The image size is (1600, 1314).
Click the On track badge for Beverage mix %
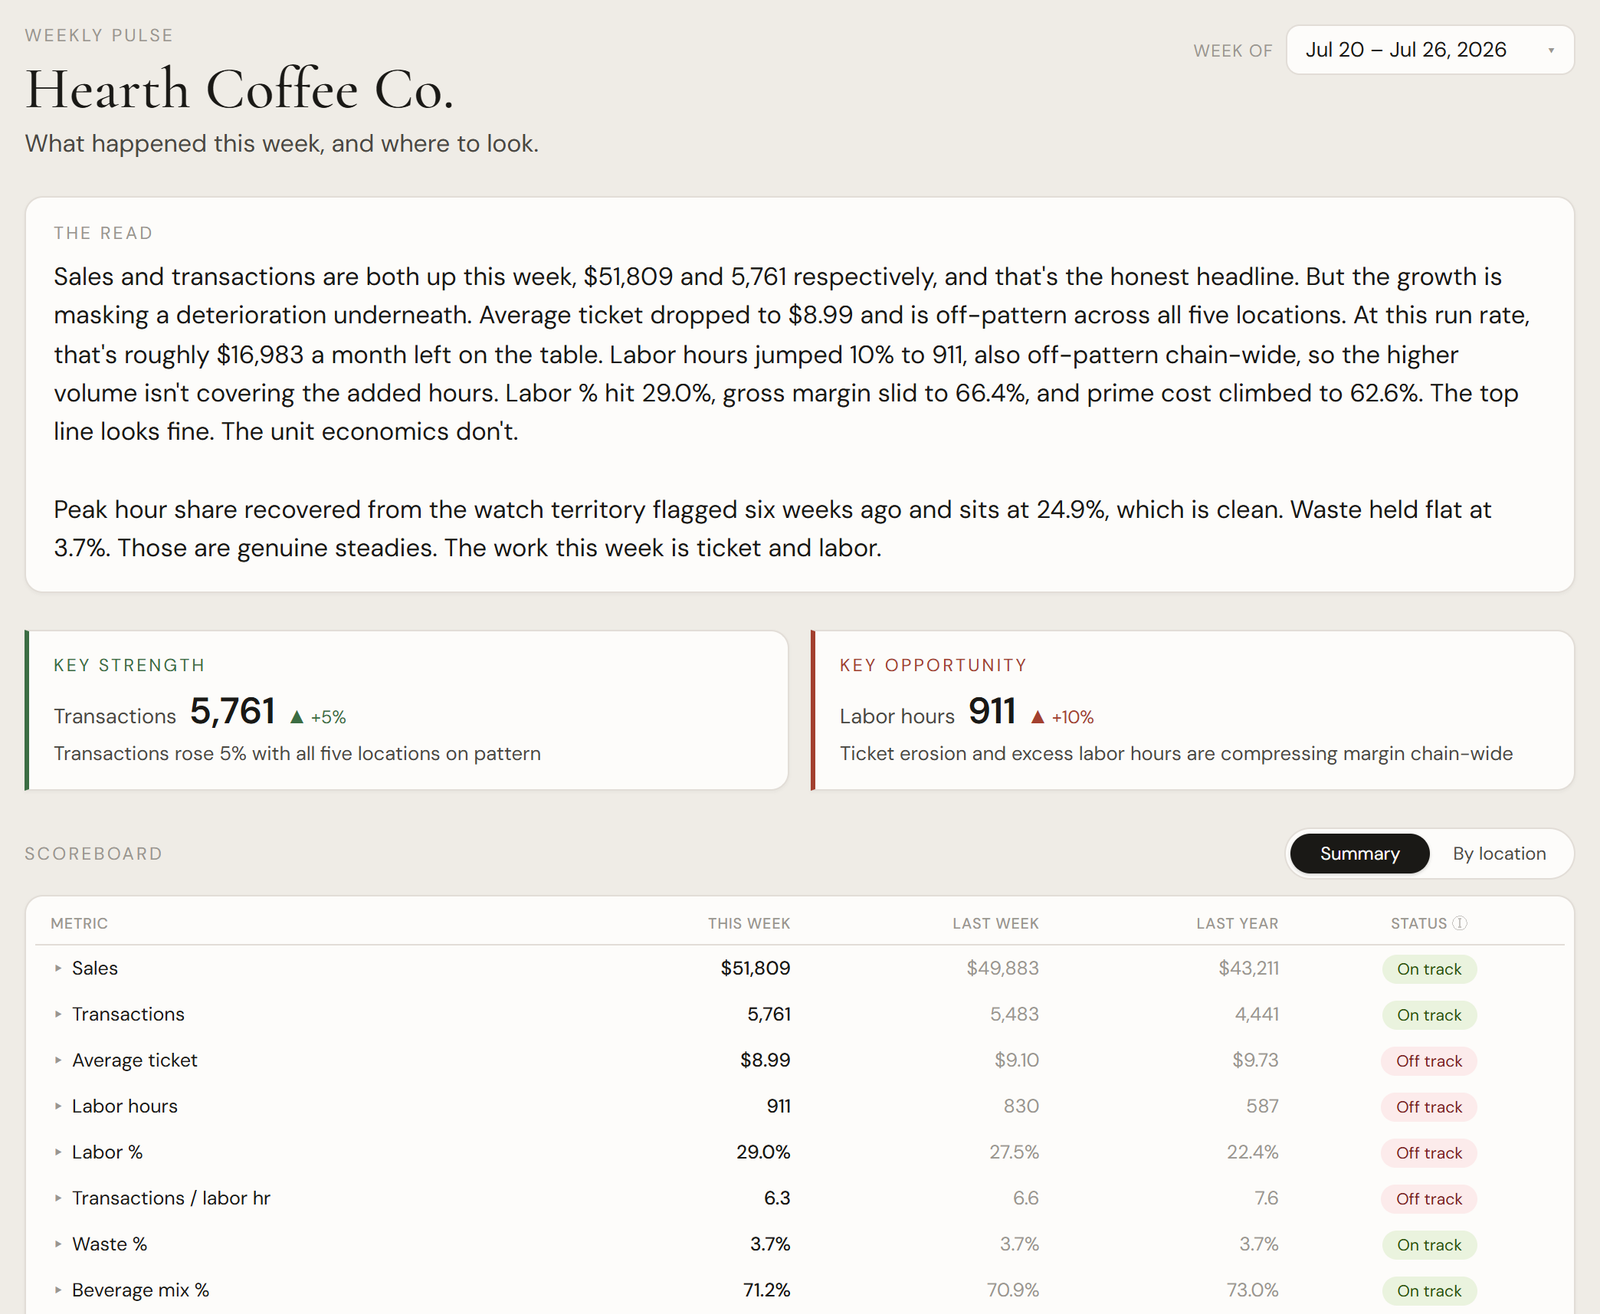(x=1429, y=1291)
